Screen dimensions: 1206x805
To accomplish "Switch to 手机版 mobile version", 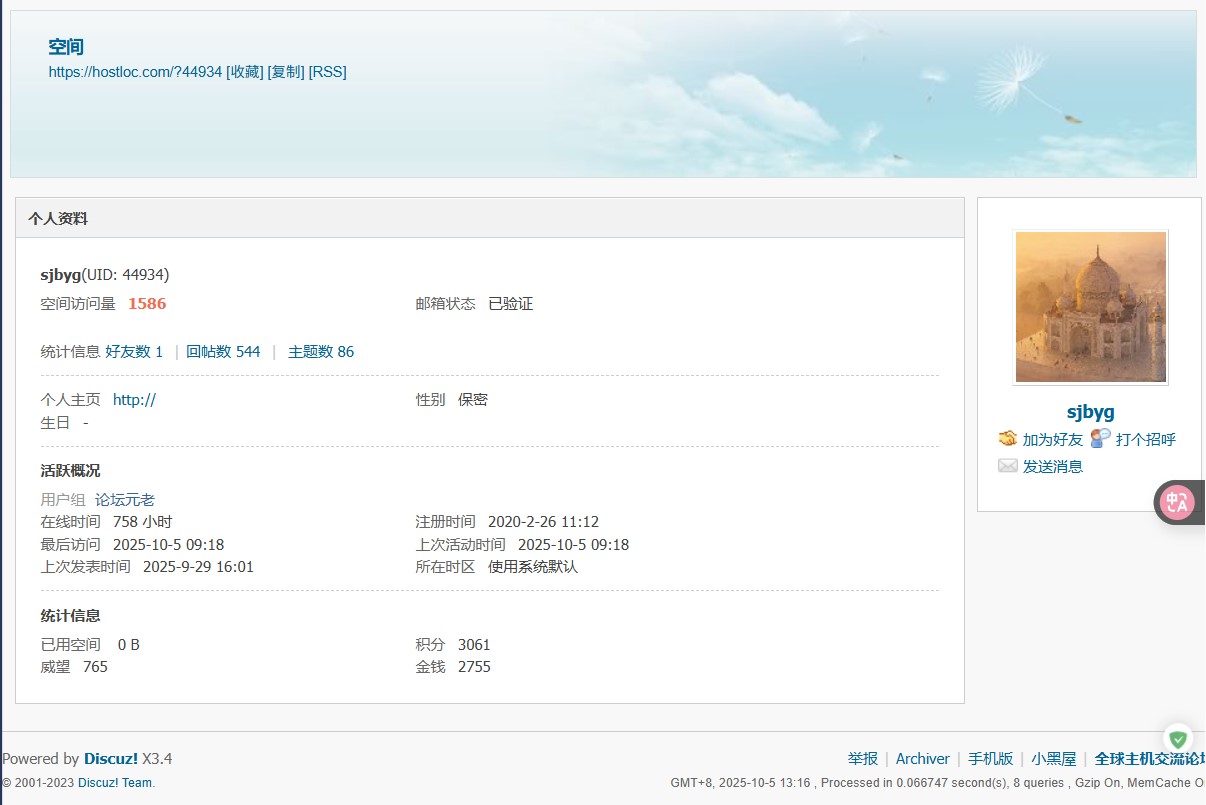I will pos(990,759).
